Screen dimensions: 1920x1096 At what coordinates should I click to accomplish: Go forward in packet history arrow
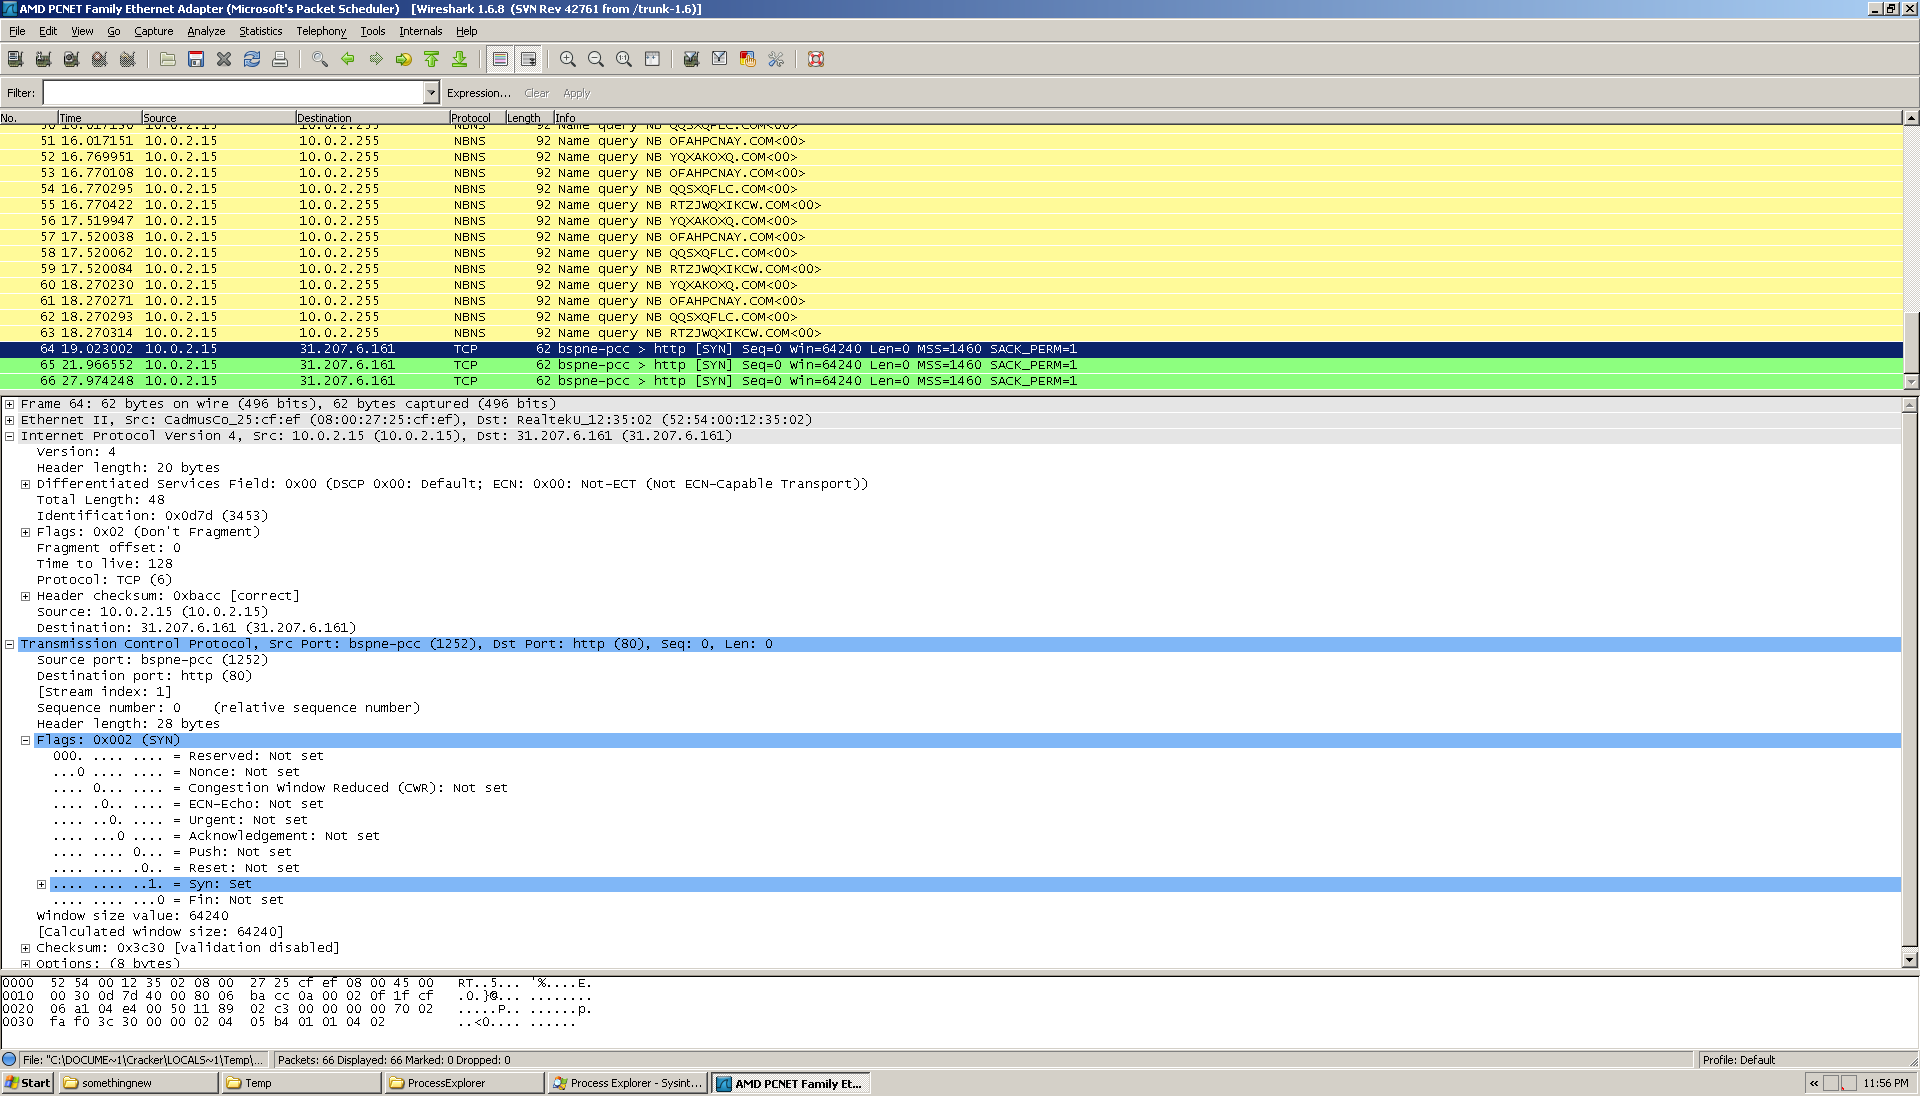[x=376, y=60]
